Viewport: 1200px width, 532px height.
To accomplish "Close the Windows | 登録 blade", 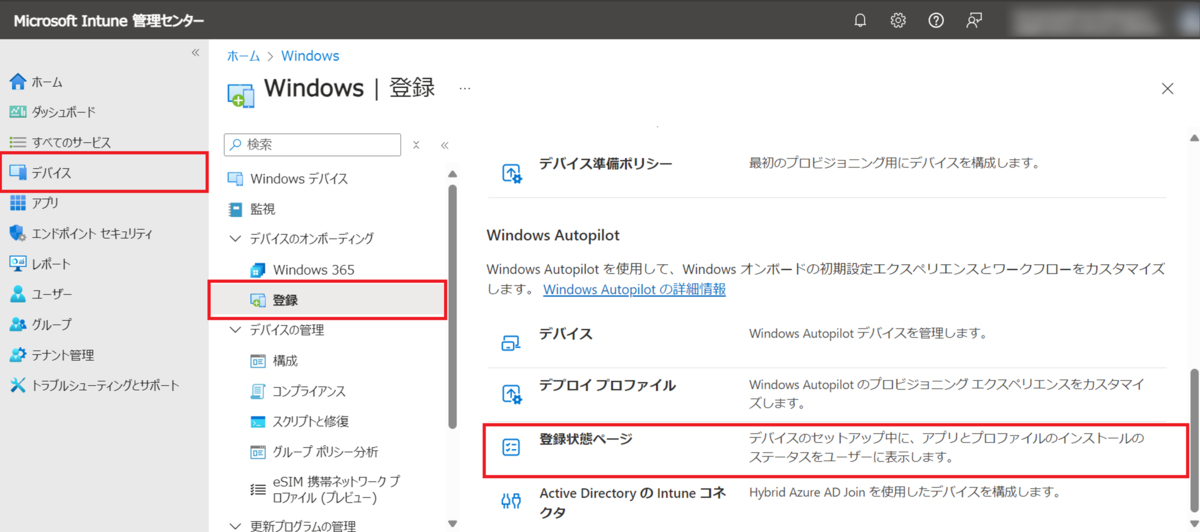I will [1167, 88].
